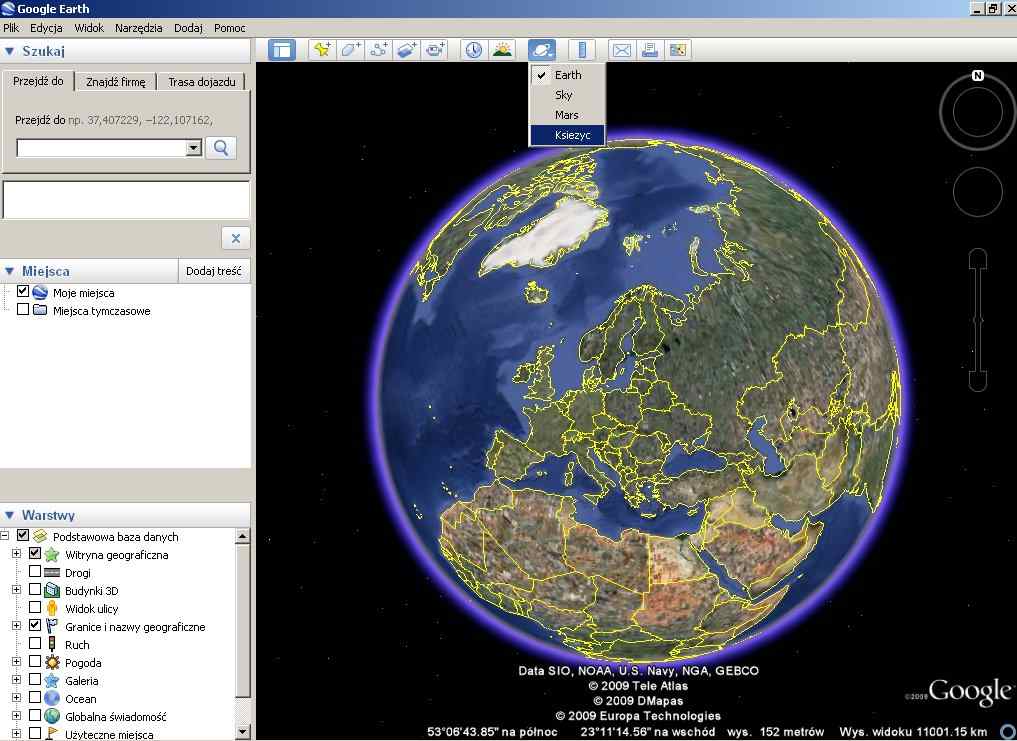Enable the Drogi layer checkbox

[x=35, y=572]
